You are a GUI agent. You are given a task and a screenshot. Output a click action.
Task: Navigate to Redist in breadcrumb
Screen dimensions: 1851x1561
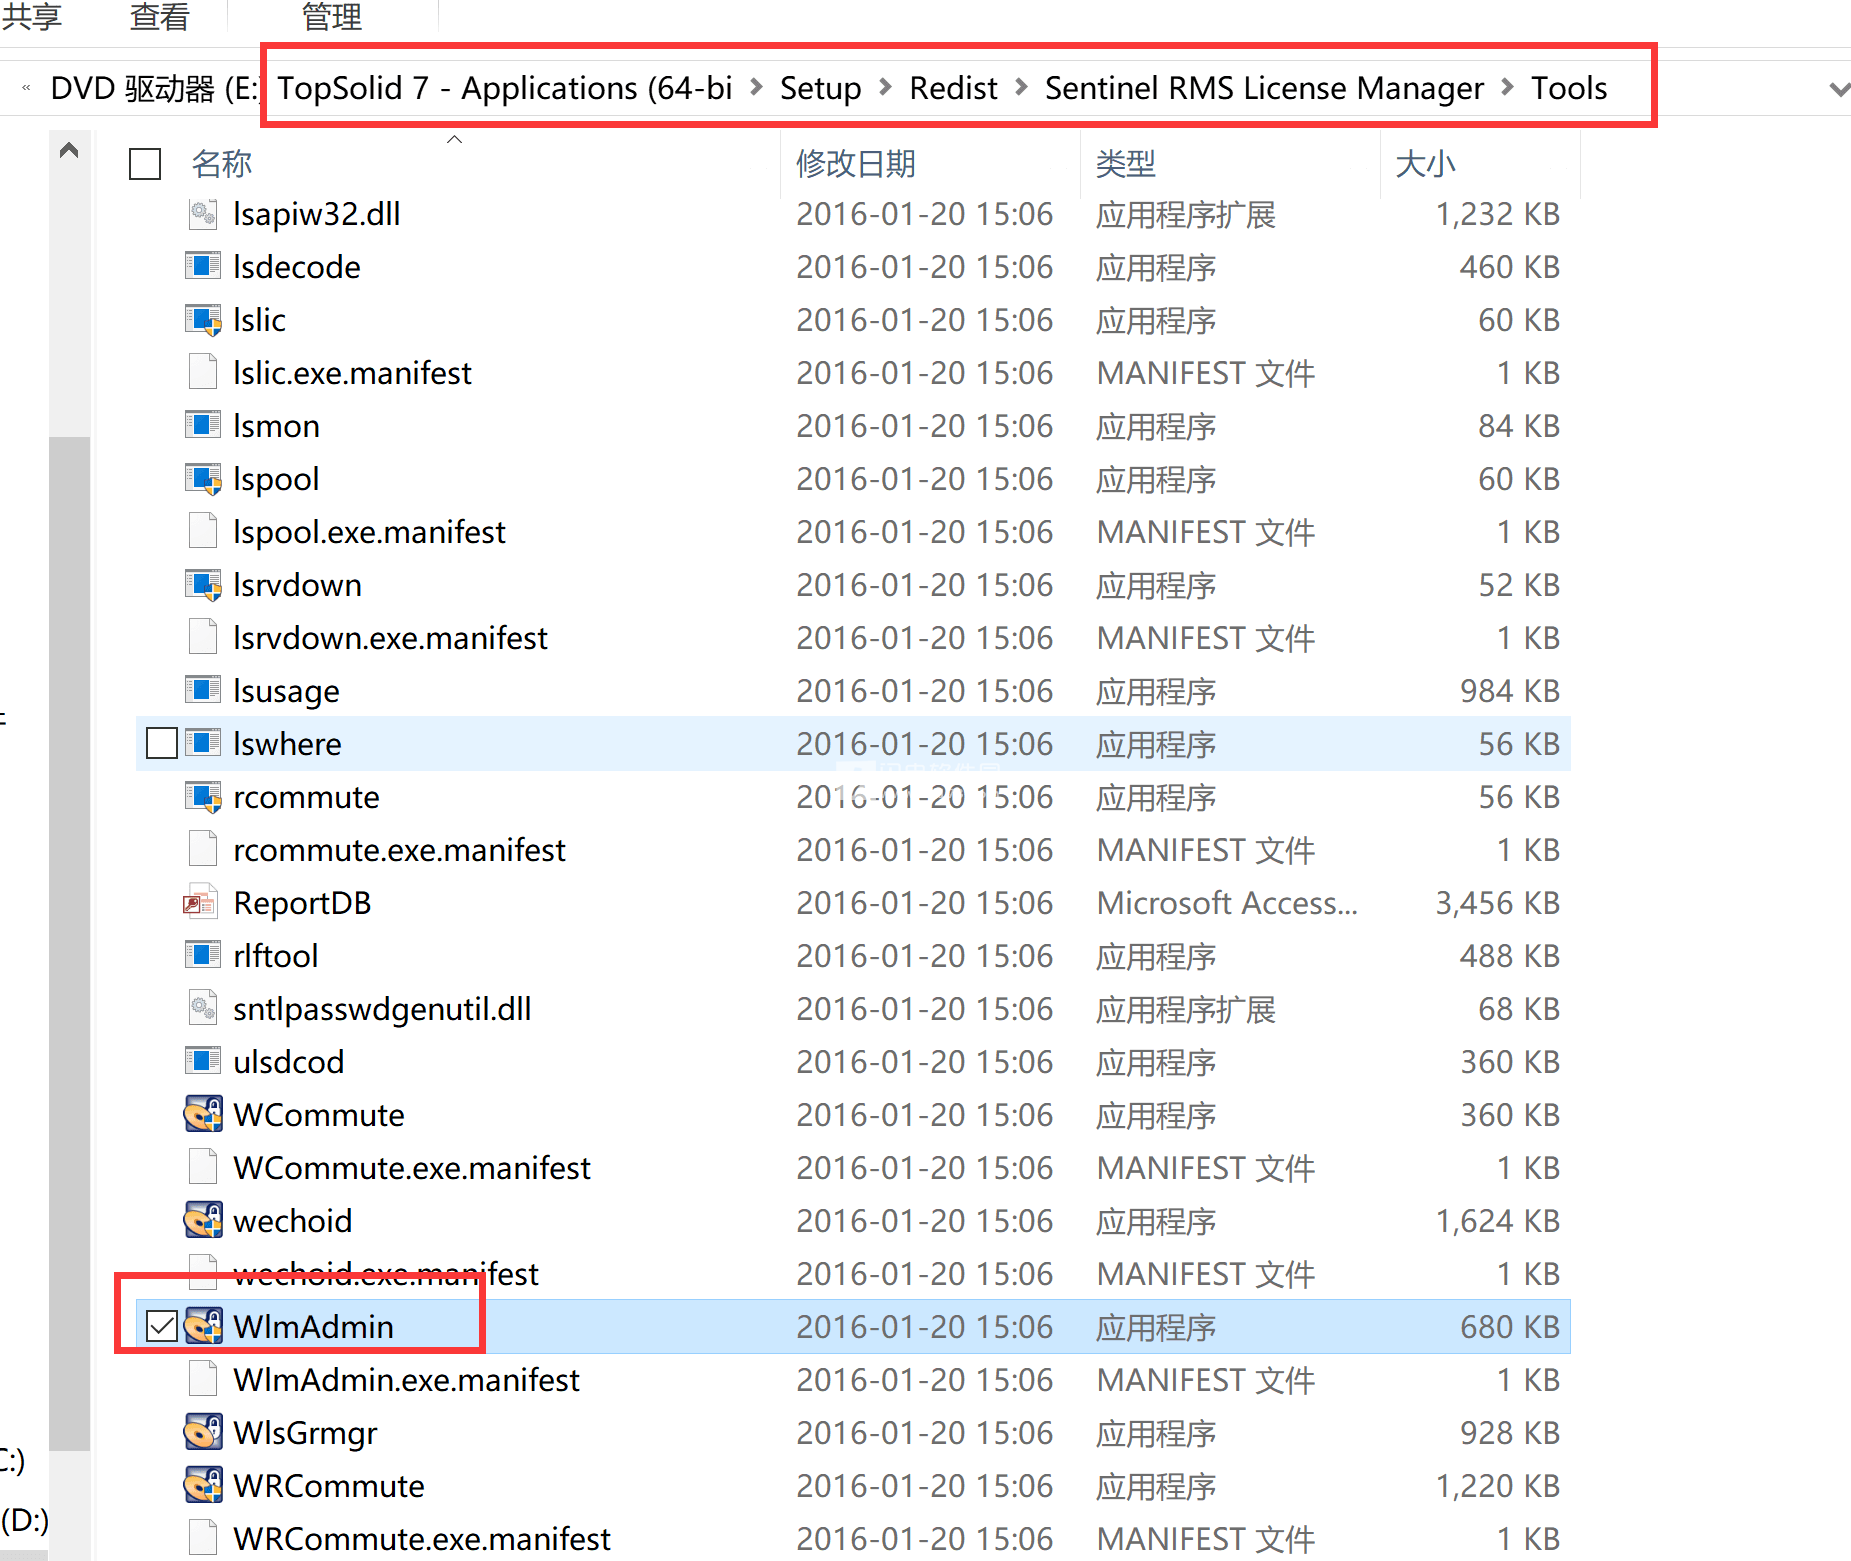point(953,88)
